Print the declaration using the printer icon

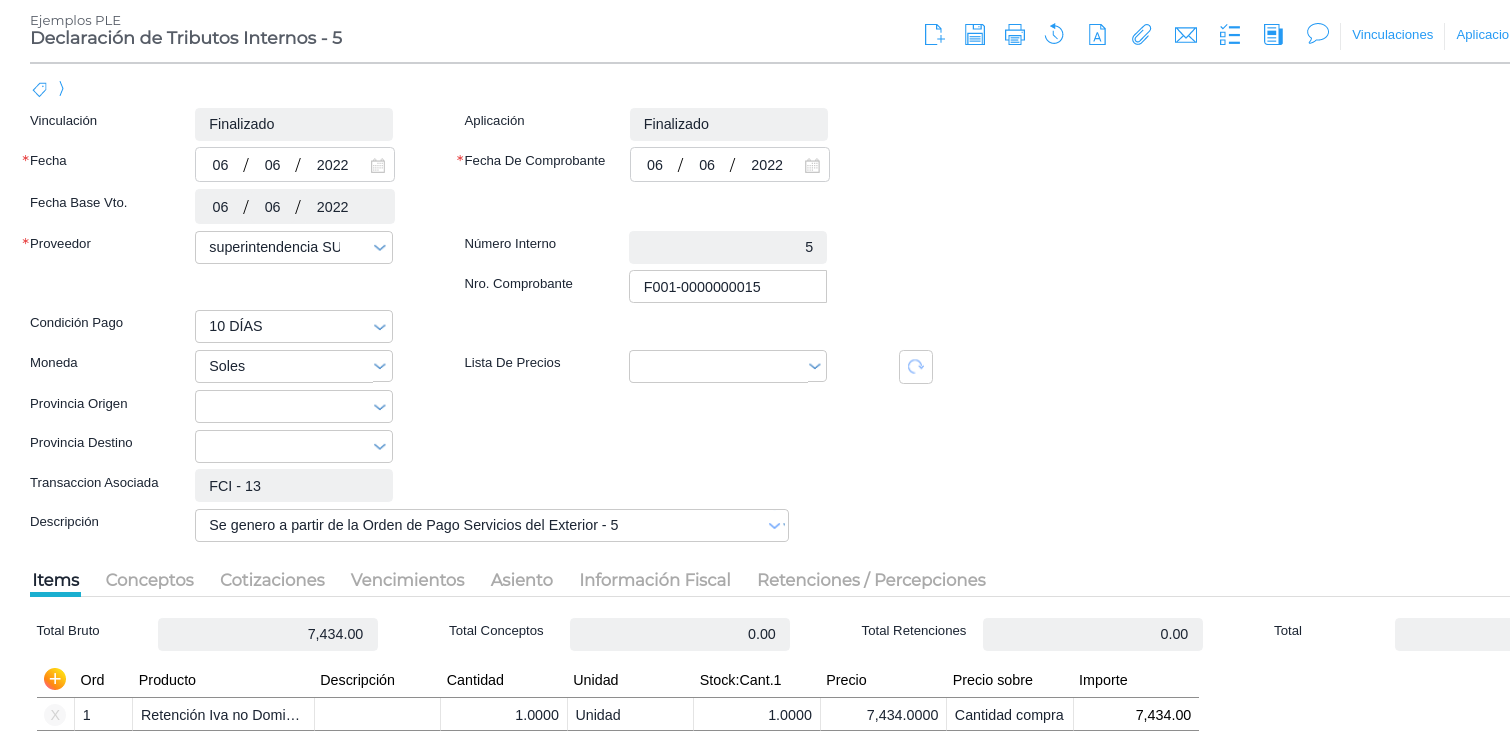point(1015,35)
